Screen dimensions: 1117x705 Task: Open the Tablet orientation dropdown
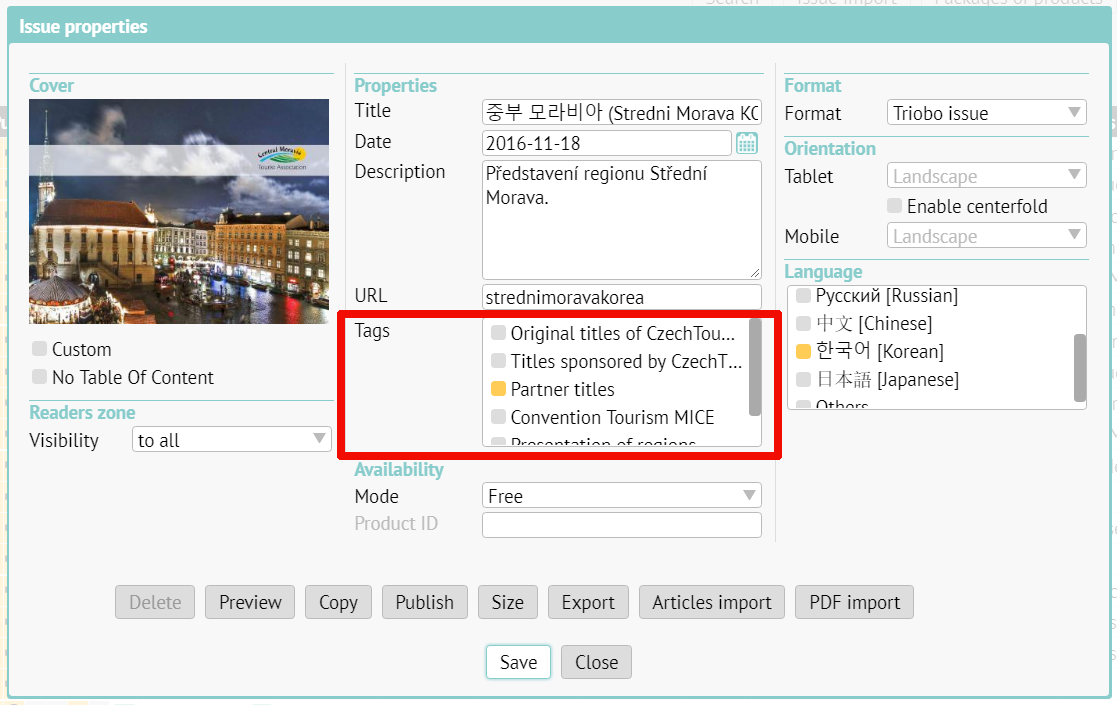click(x=986, y=175)
